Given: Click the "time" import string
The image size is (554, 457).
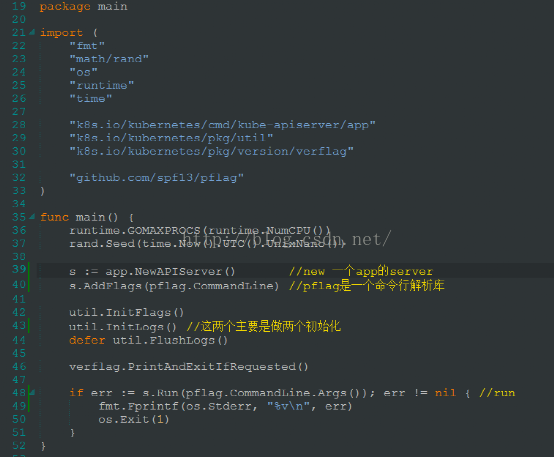Looking at the screenshot, I should coord(91,98).
